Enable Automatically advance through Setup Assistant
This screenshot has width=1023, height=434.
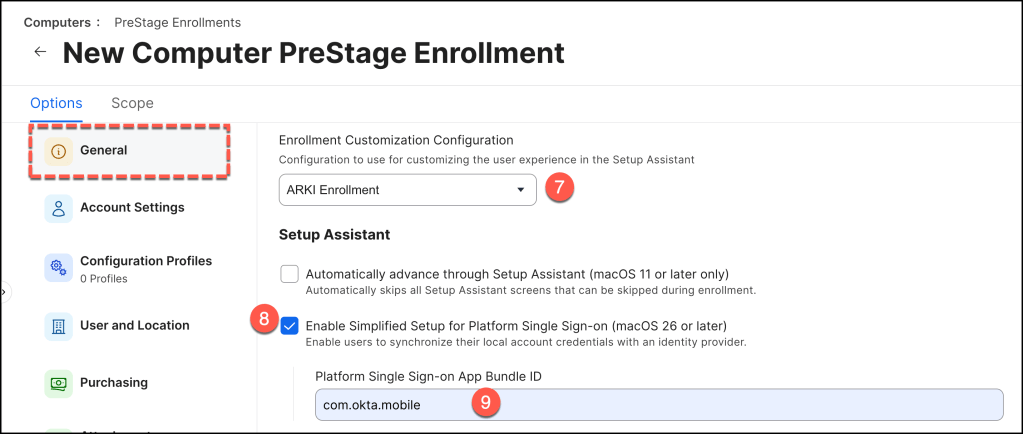point(290,274)
